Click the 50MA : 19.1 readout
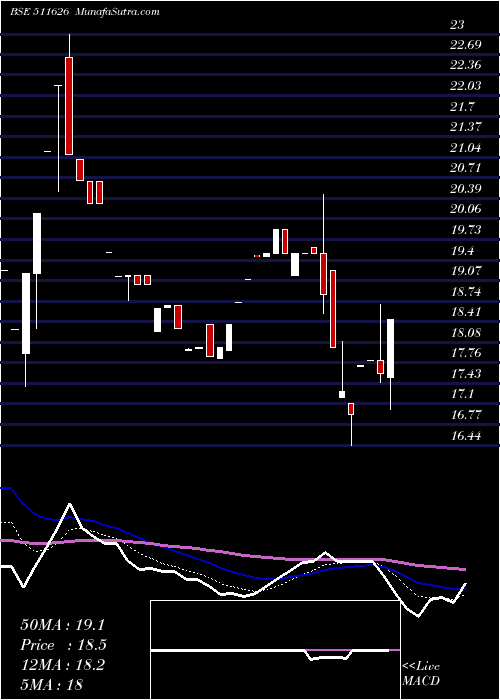This screenshot has height=700, width=500. pyautogui.click(x=62, y=625)
